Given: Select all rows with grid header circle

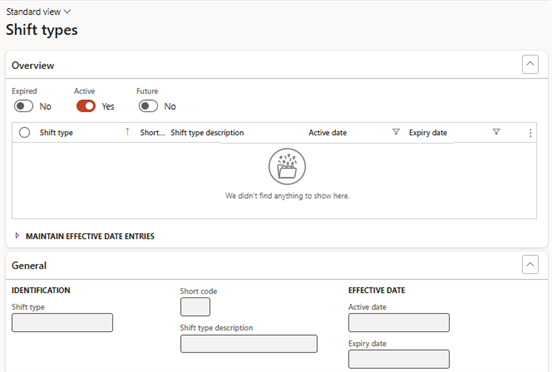Looking at the screenshot, I should point(24,133).
